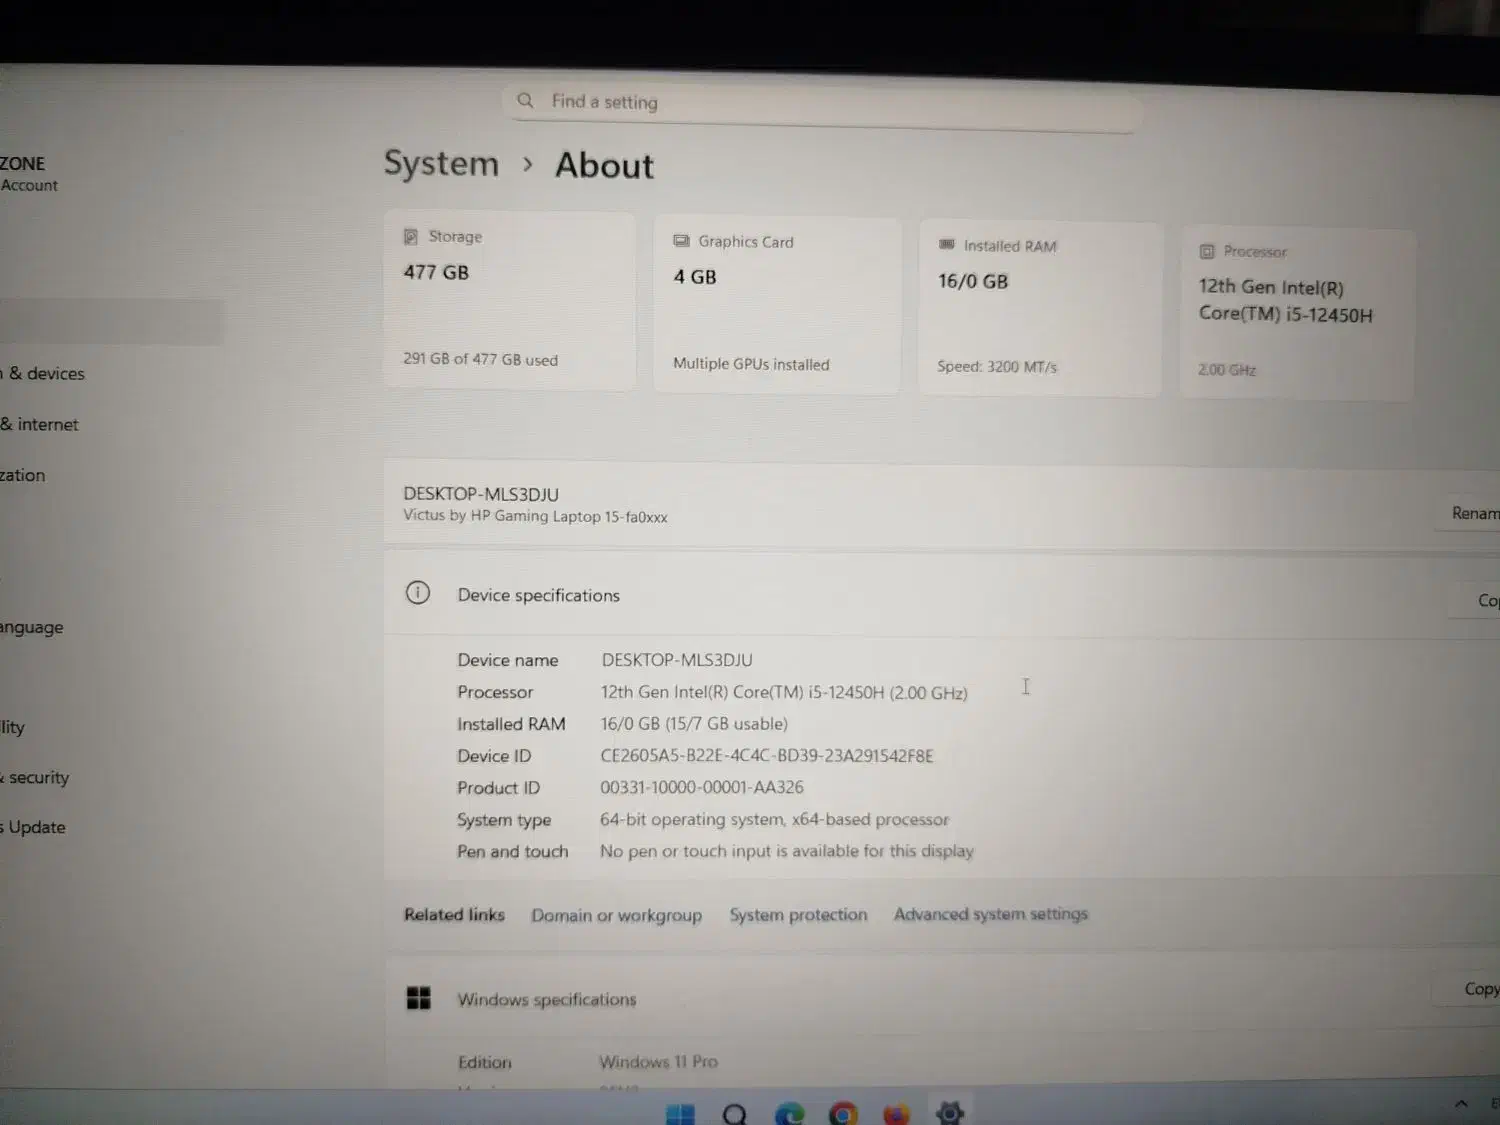The width and height of the screenshot is (1500, 1125).
Task: Launch Microsoft Edge from the taskbar
Action: (789, 1114)
